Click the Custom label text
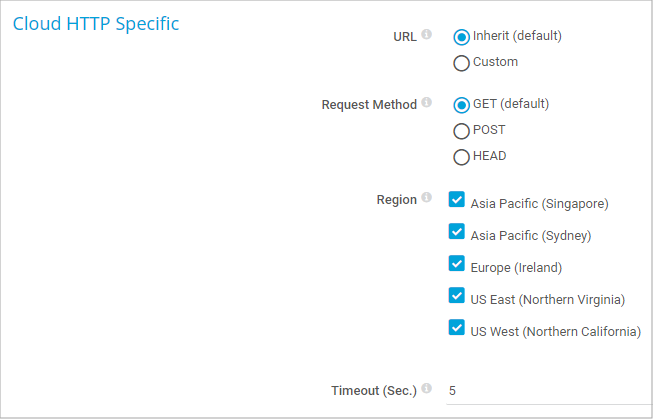653x419 pixels. (x=495, y=62)
